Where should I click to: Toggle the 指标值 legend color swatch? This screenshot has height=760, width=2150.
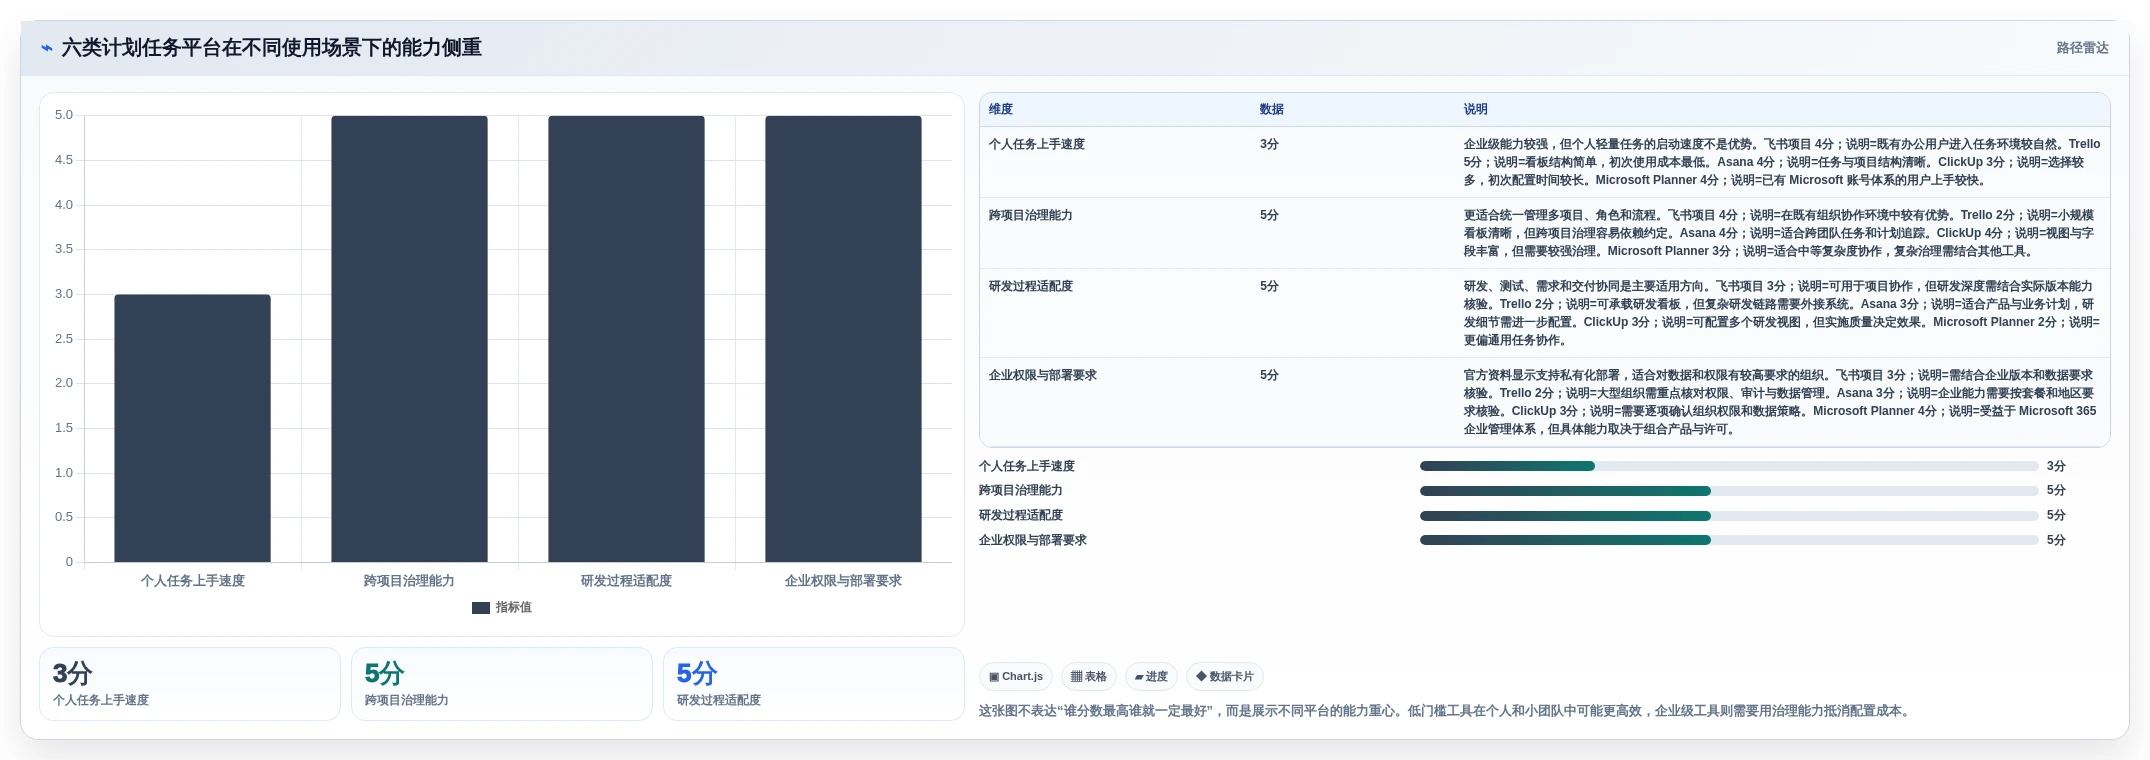pyautogui.click(x=481, y=608)
